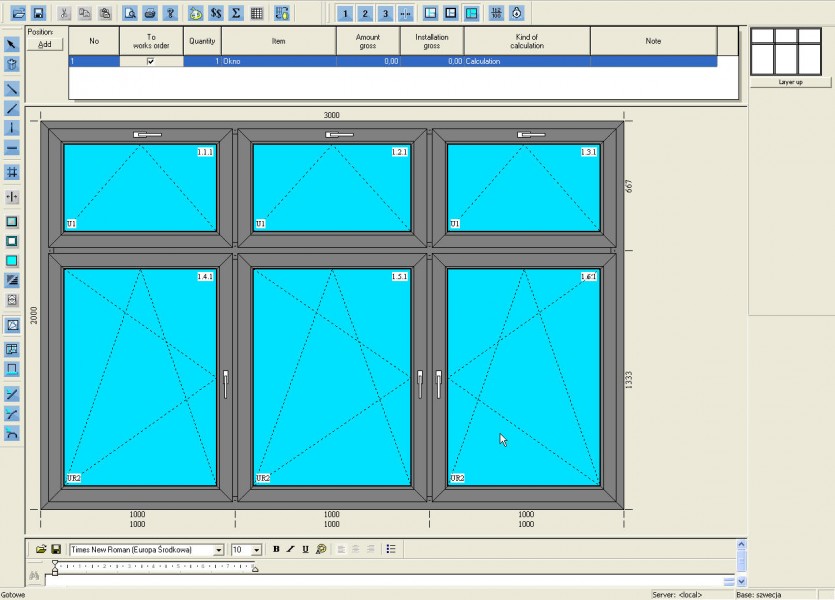Select the arch bottom left-toolbar icon
This screenshot has height=600, width=835.
pyautogui.click(x=12, y=433)
